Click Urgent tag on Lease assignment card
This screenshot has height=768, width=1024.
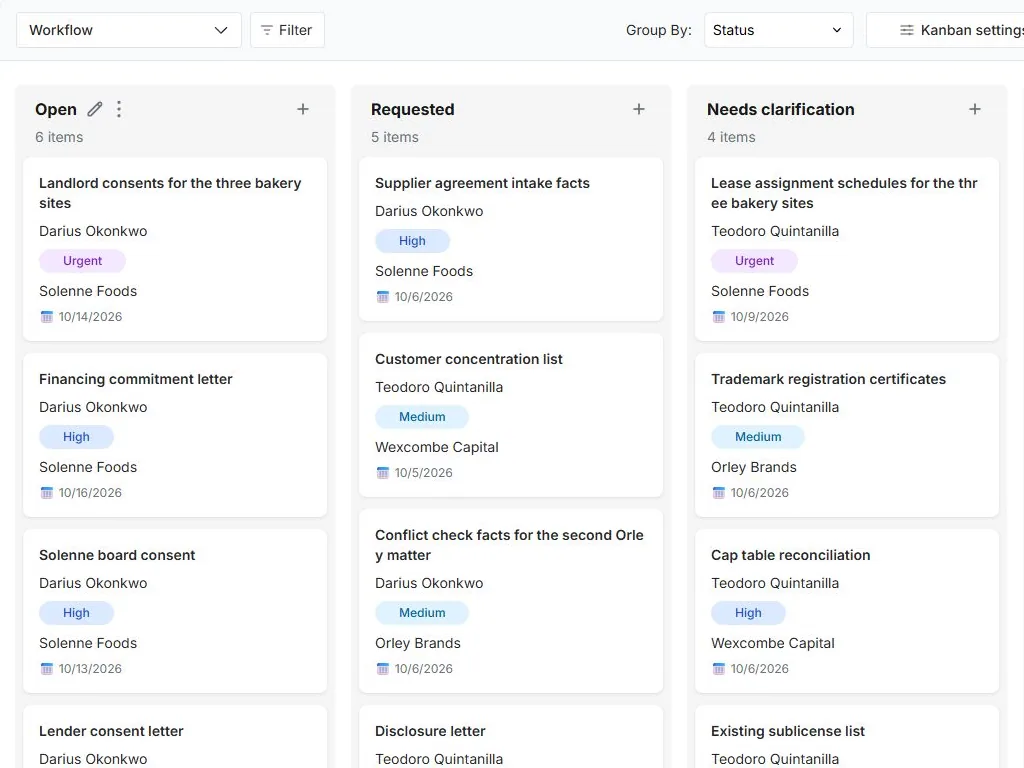(754, 261)
